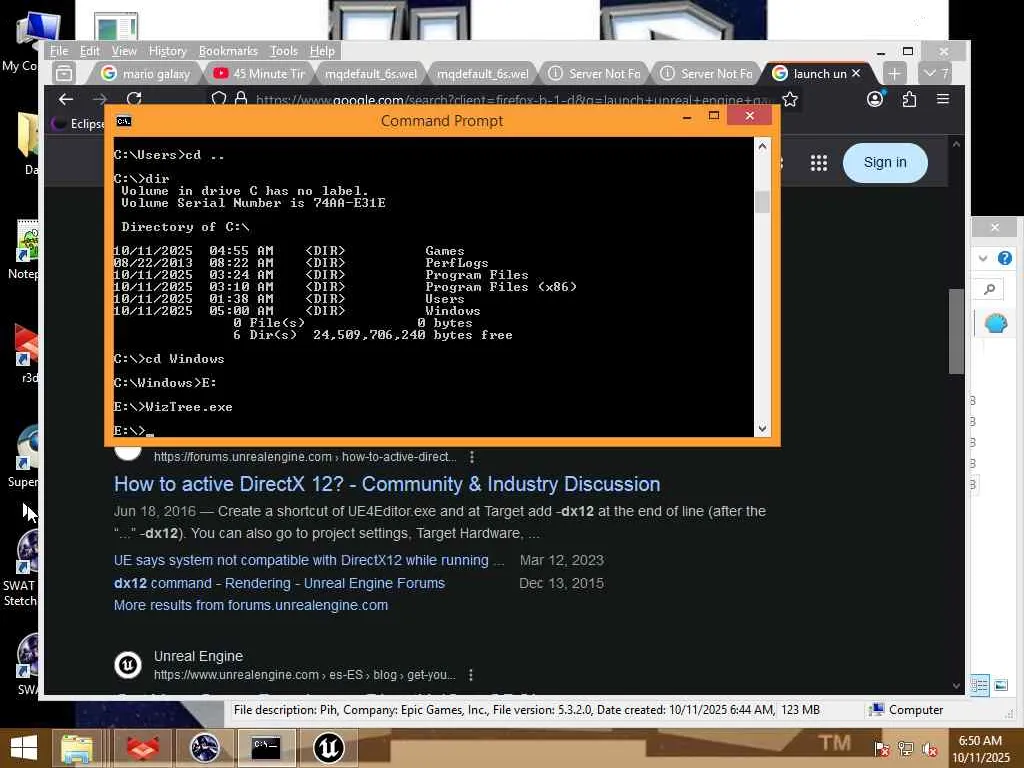Open SWAT game icon on taskbar
Viewport: 1024px width, 768px height.
[x=204, y=748]
